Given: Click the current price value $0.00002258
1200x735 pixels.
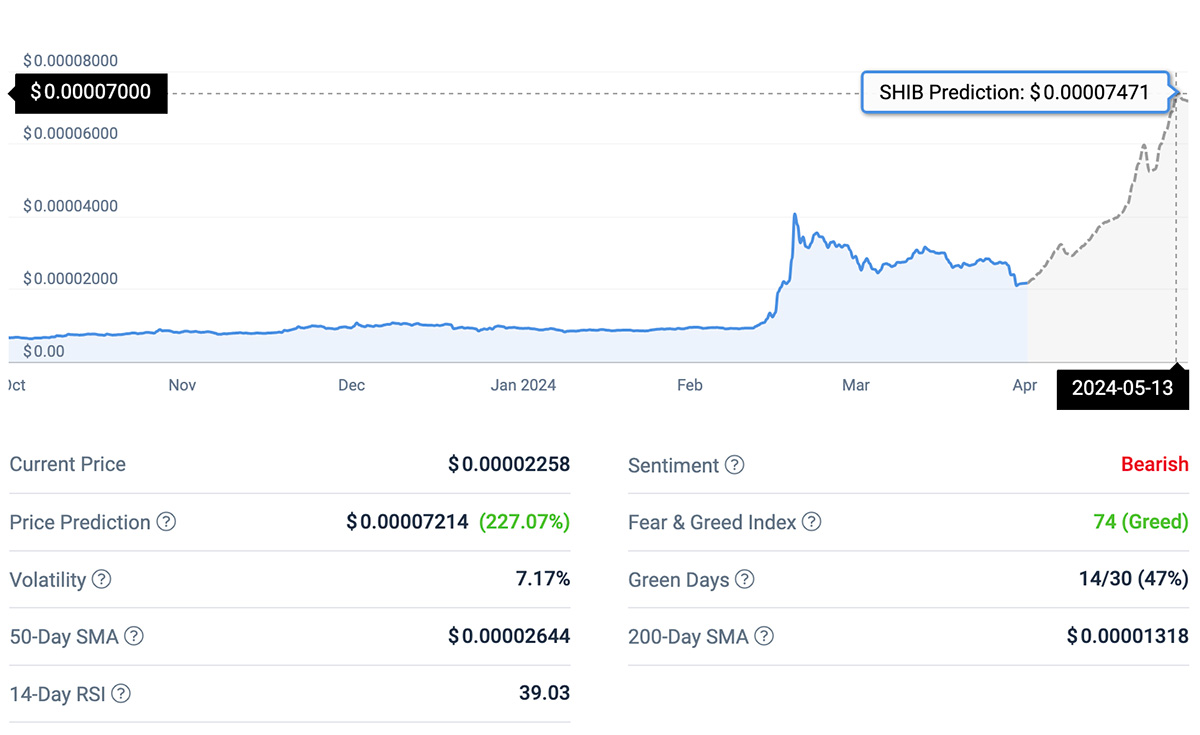Looking at the screenshot, I should click(x=509, y=464).
